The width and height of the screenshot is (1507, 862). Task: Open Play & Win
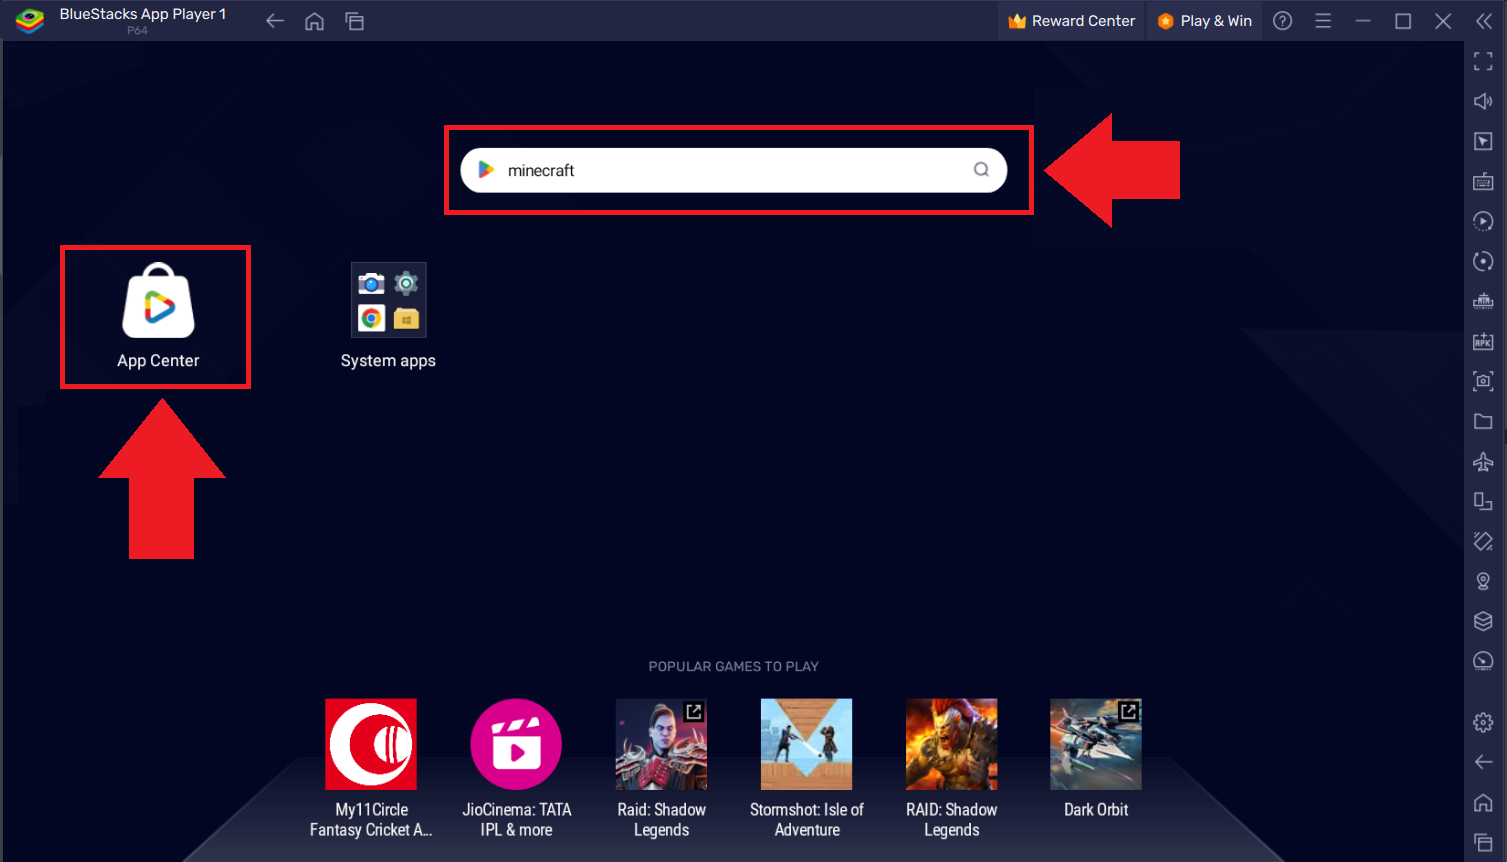point(1205,21)
